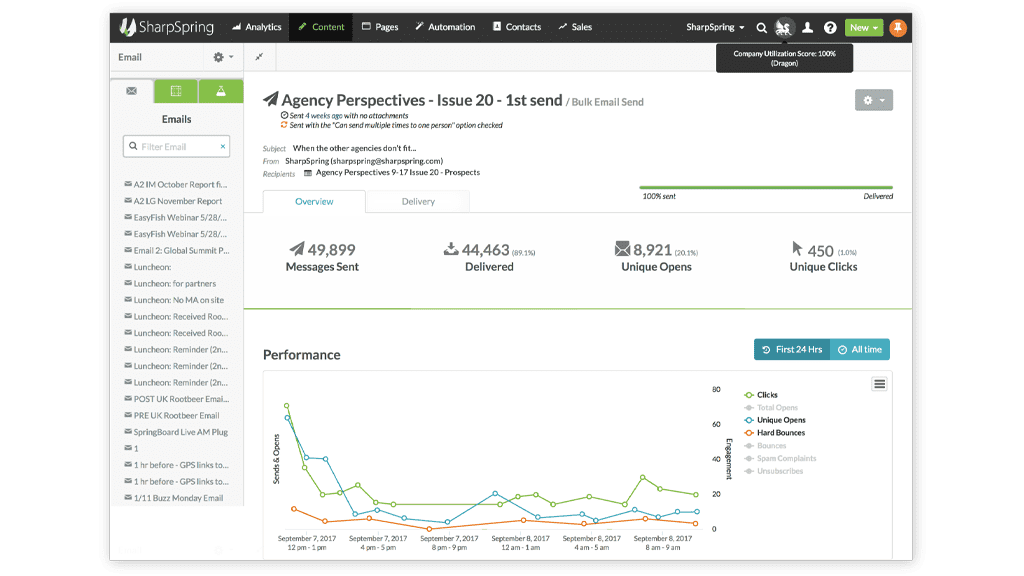This screenshot has height=576, width=1024.
Task: Open the email options gear dropdown button
Action: pos(874,100)
